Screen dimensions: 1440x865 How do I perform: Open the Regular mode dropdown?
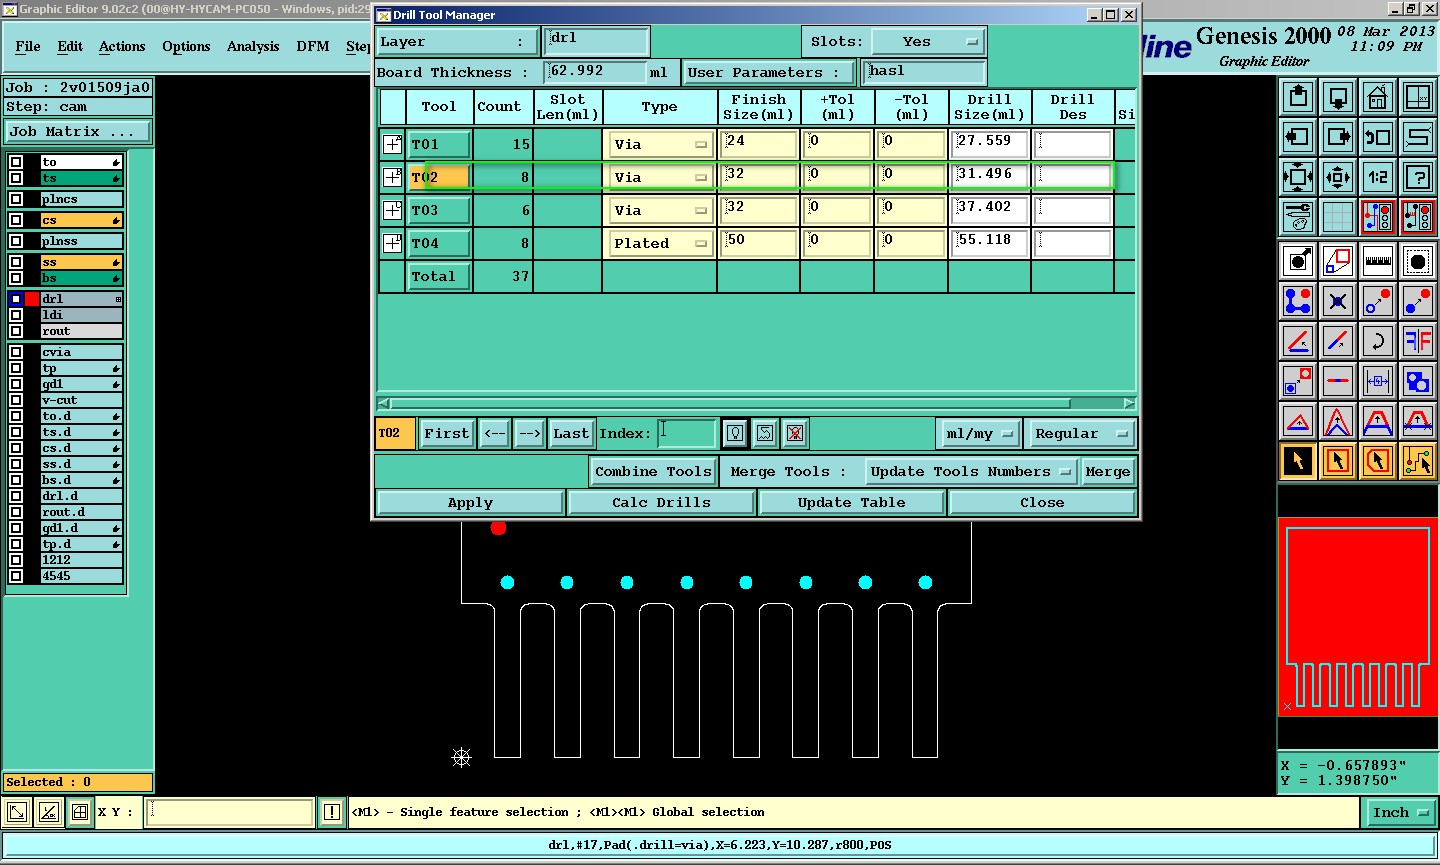point(1080,434)
